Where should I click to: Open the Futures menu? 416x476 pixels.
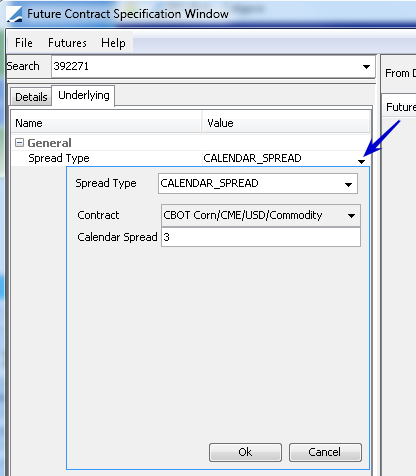67,43
